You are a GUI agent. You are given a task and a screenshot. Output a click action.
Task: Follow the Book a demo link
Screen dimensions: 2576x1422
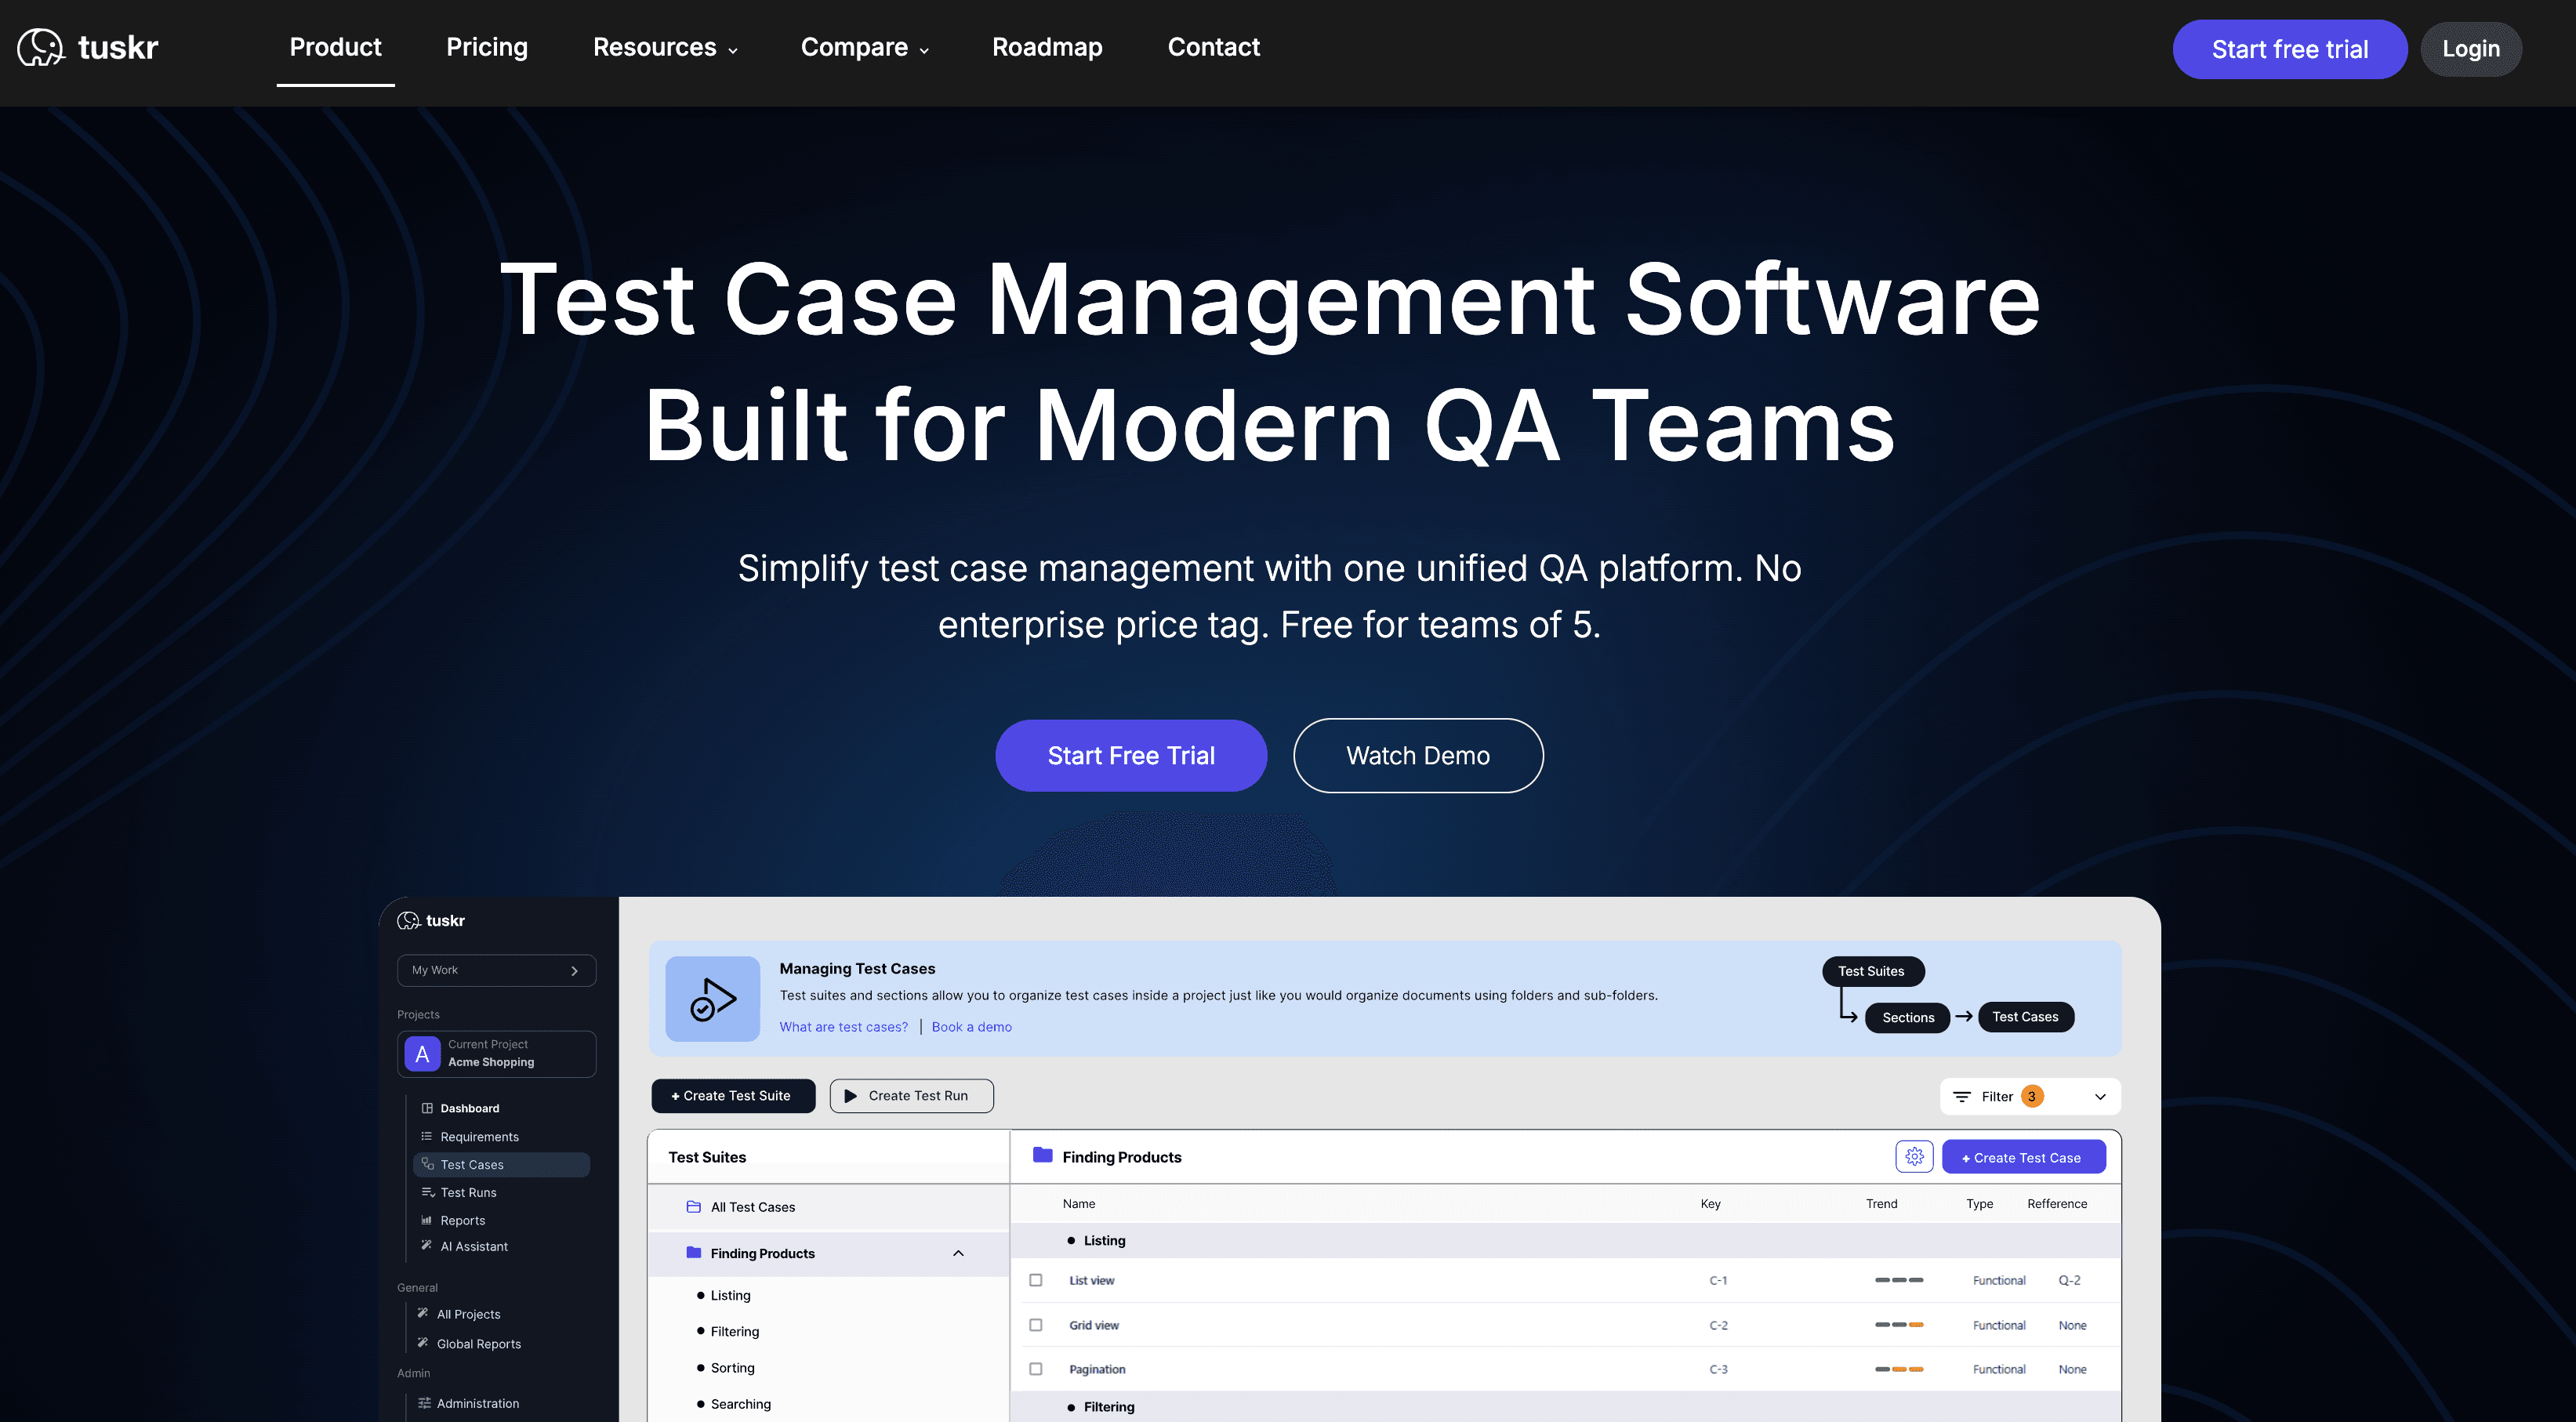tap(971, 1027)
